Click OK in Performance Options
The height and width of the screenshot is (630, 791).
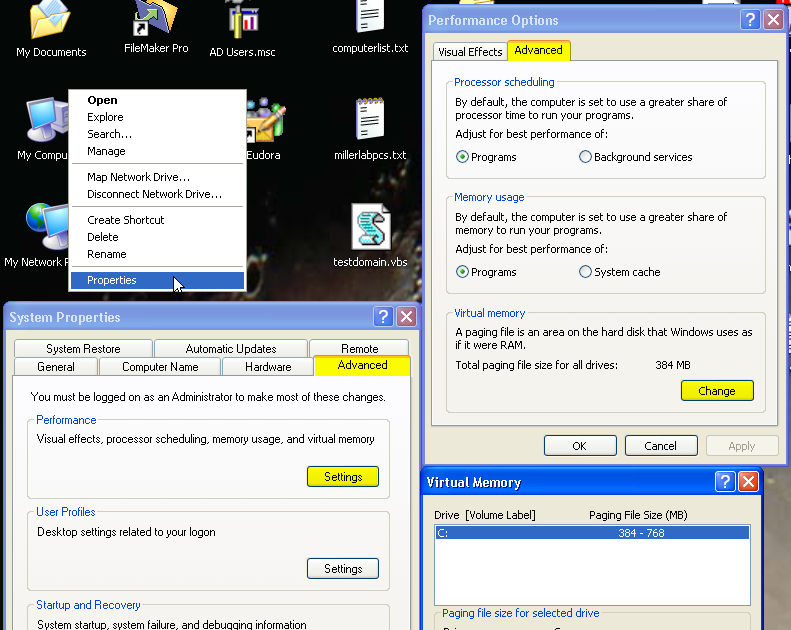tap(580, 446)
